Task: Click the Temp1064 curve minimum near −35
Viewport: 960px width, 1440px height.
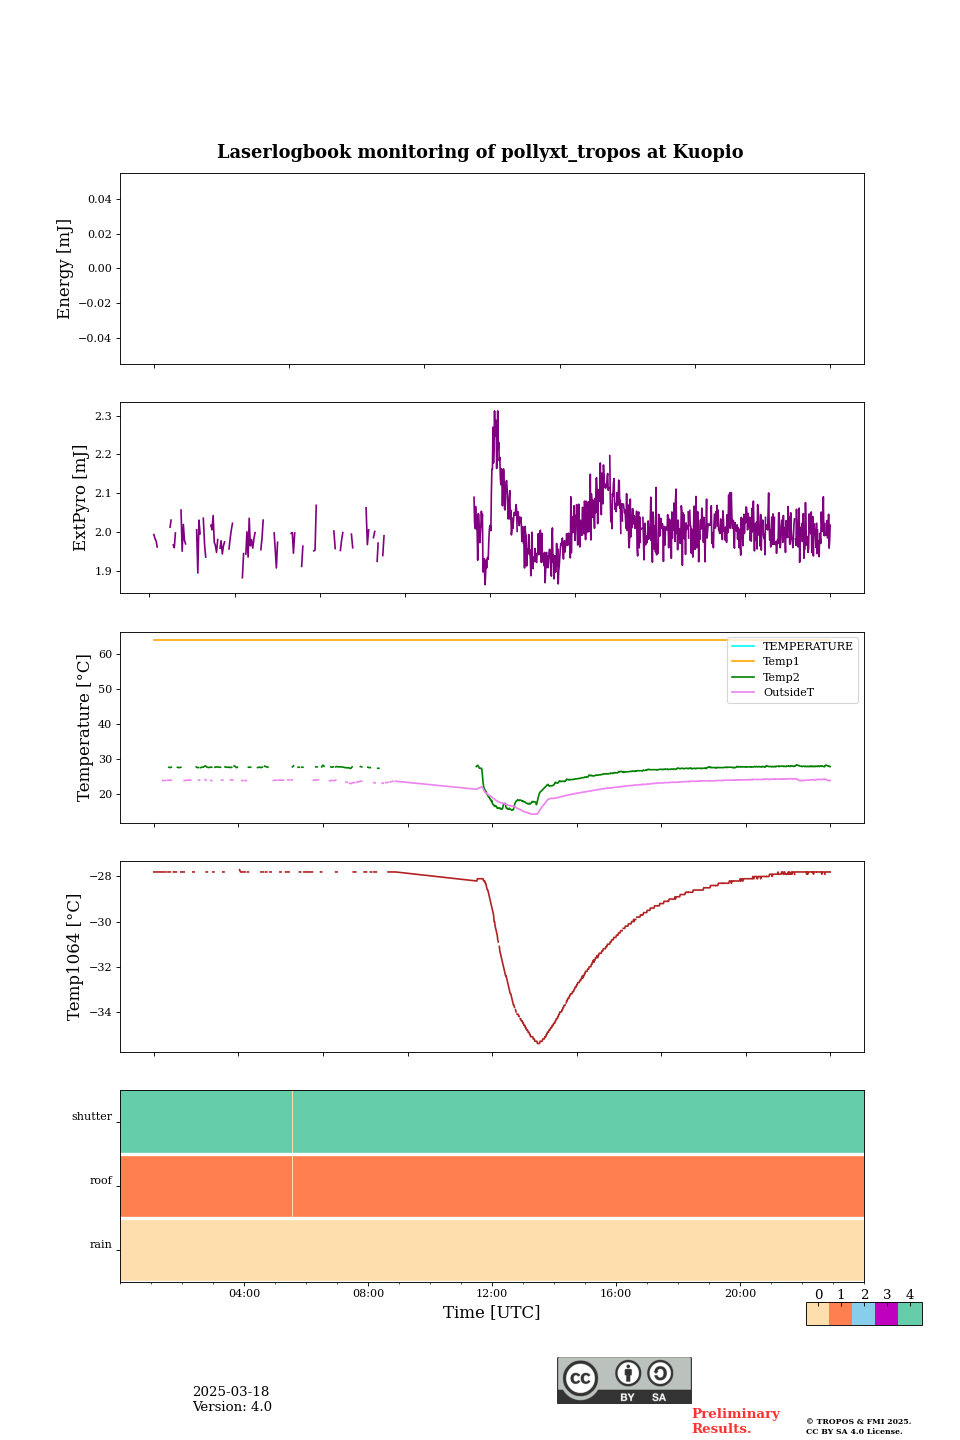Action: point(539,1042)
